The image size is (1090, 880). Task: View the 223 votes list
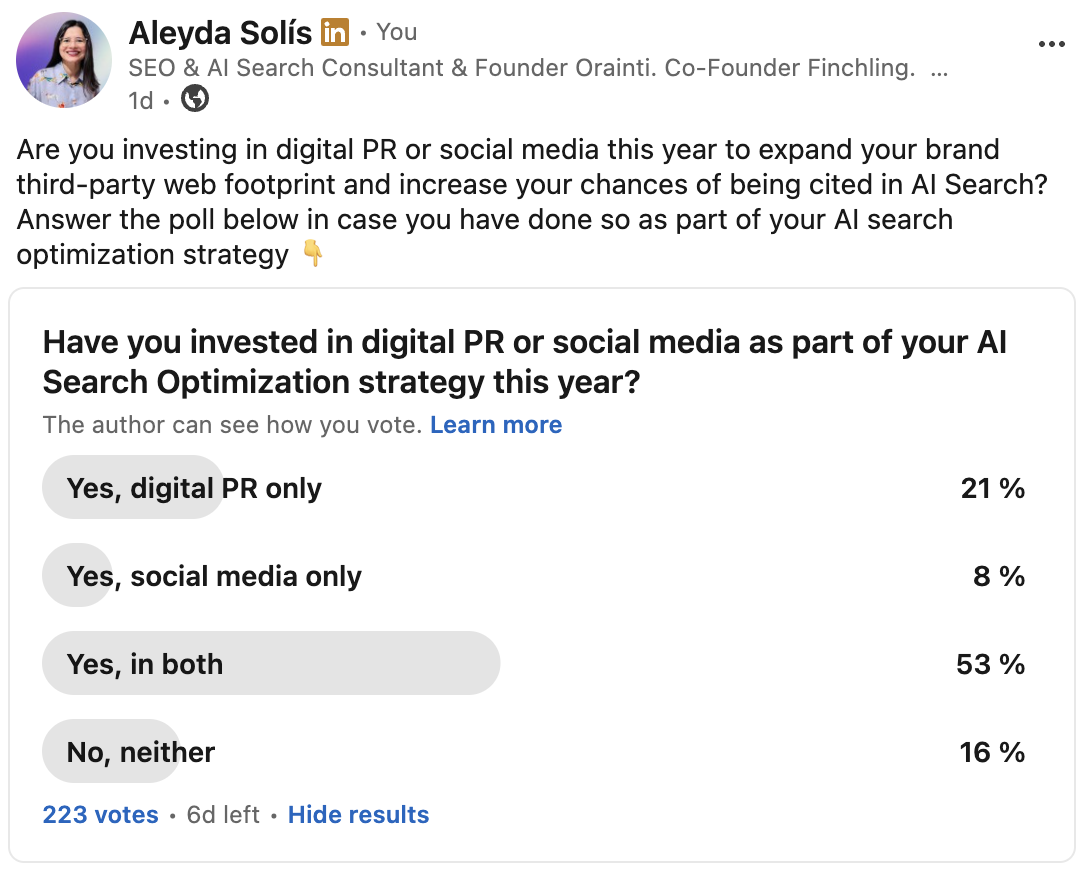tap(101, 814)
